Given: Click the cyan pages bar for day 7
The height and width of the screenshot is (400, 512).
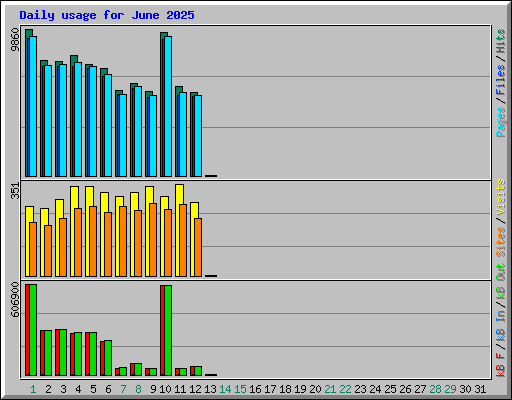Looking at the screenshot, I should click(123, 135).
